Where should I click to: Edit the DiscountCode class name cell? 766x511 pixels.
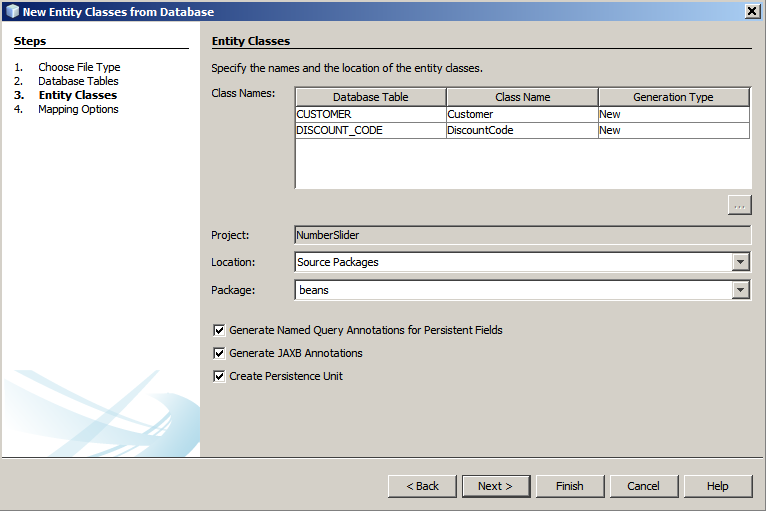pos(521,130)
